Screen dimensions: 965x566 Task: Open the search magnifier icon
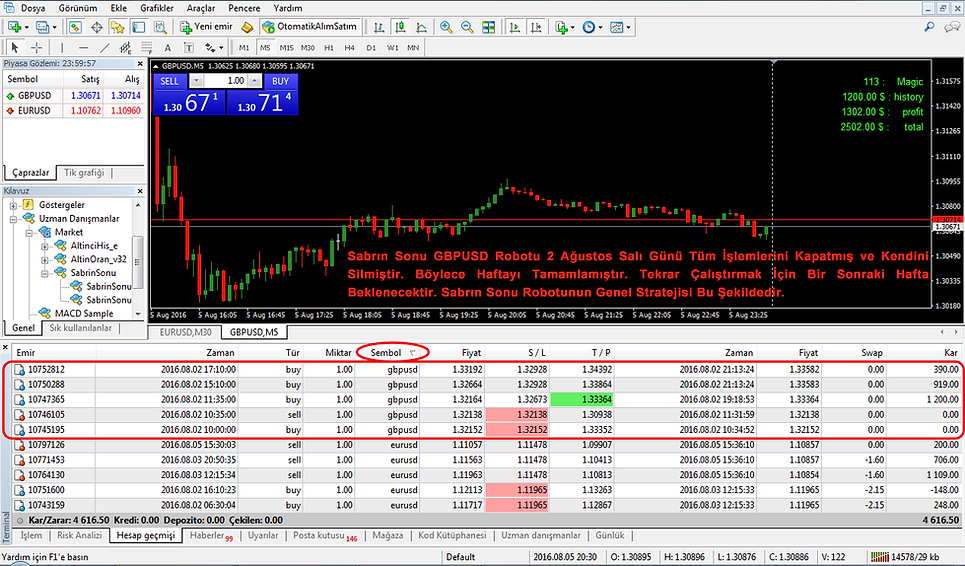(x=929, y=26)
